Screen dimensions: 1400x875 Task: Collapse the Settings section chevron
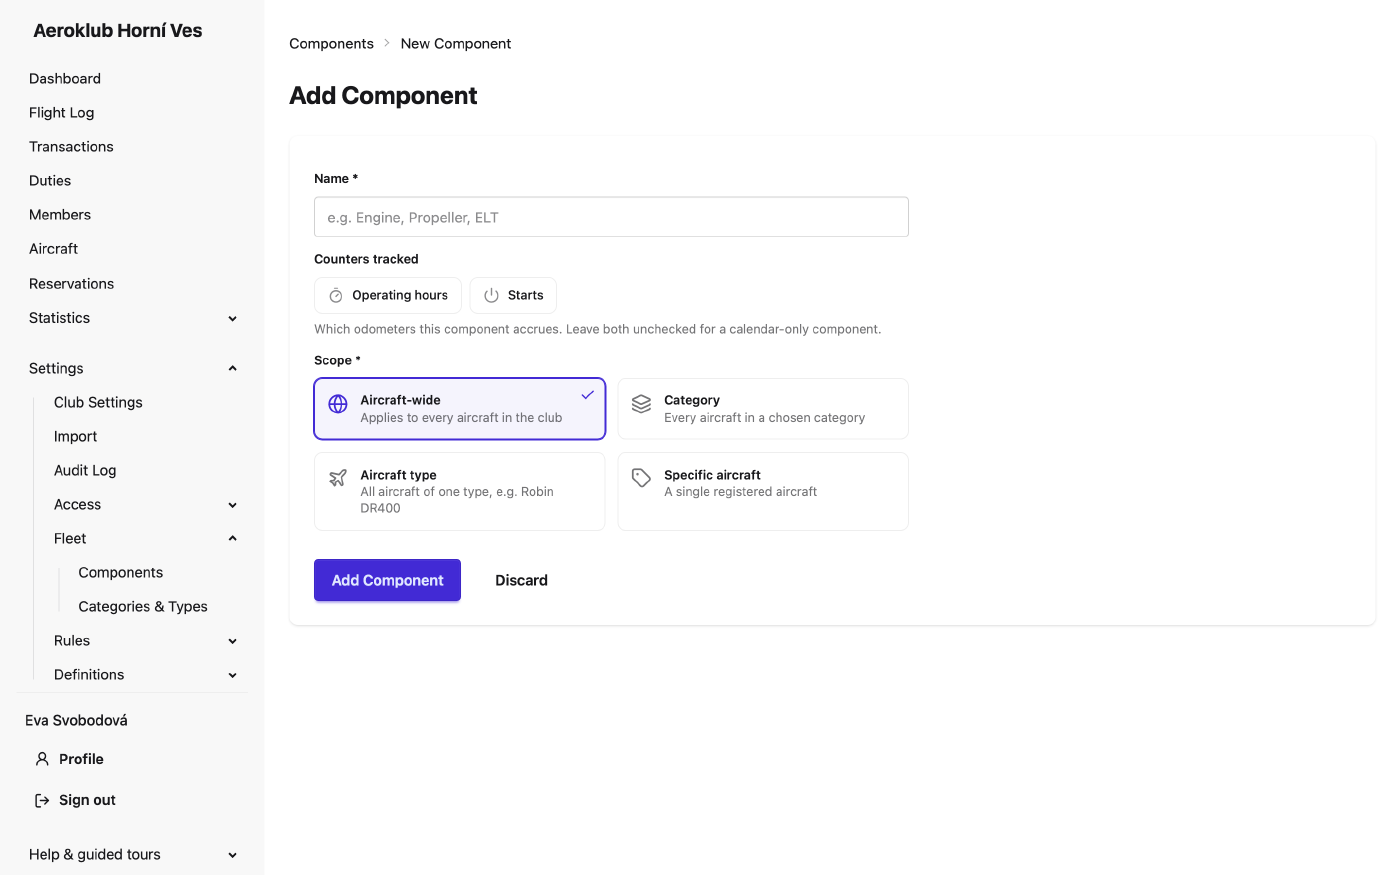[x=233, y=369]
